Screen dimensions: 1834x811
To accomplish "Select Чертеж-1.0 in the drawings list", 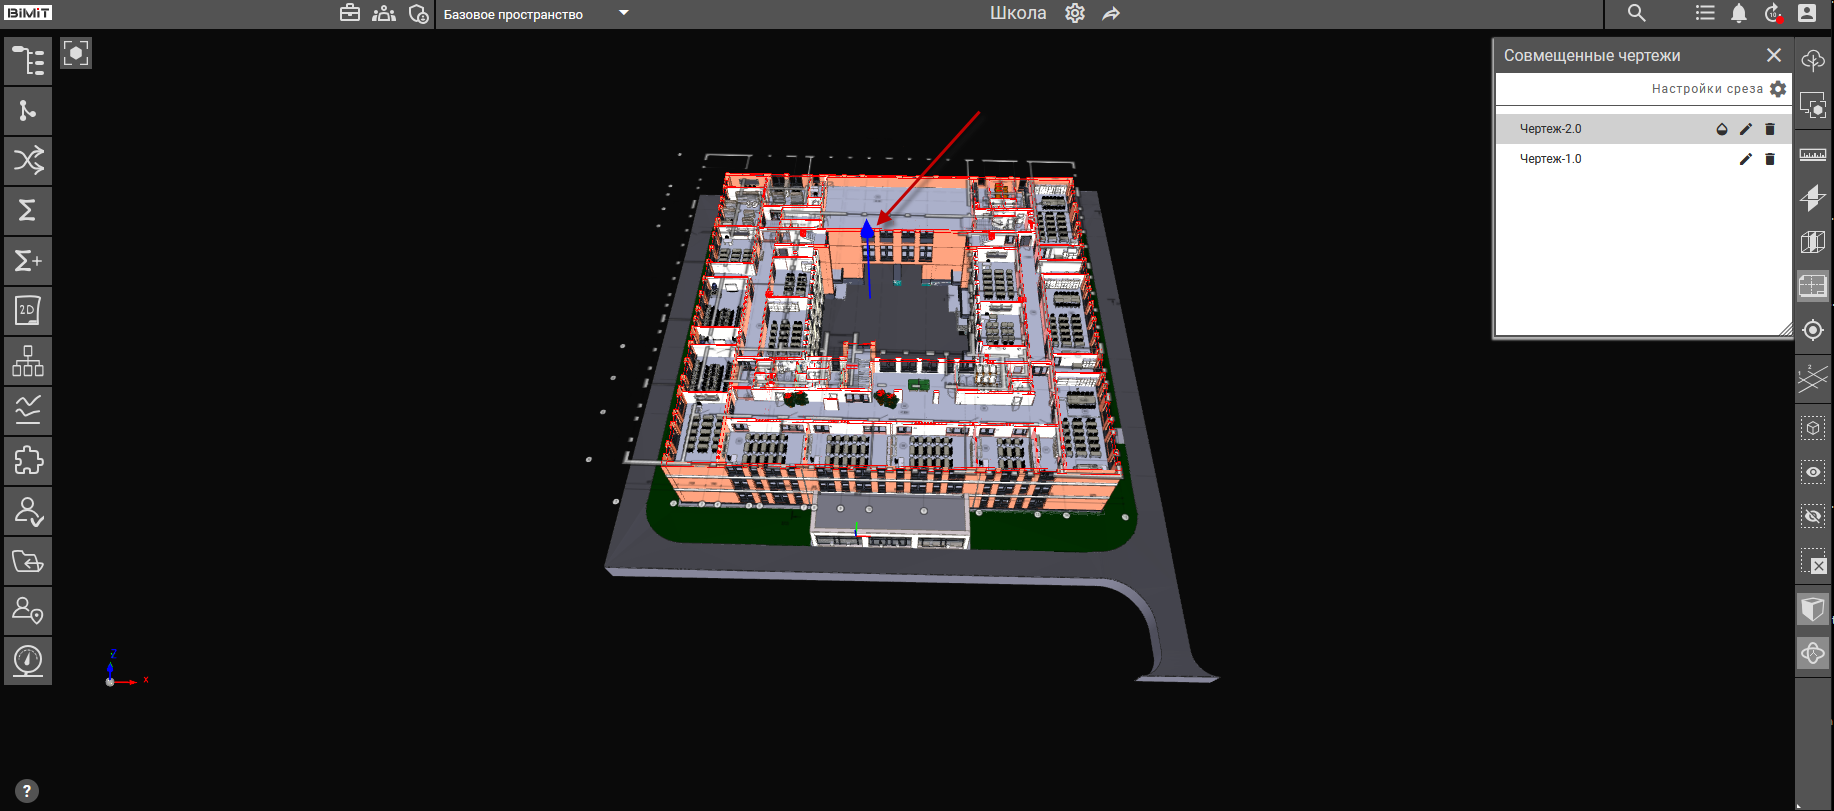I will pos(1550,159).
